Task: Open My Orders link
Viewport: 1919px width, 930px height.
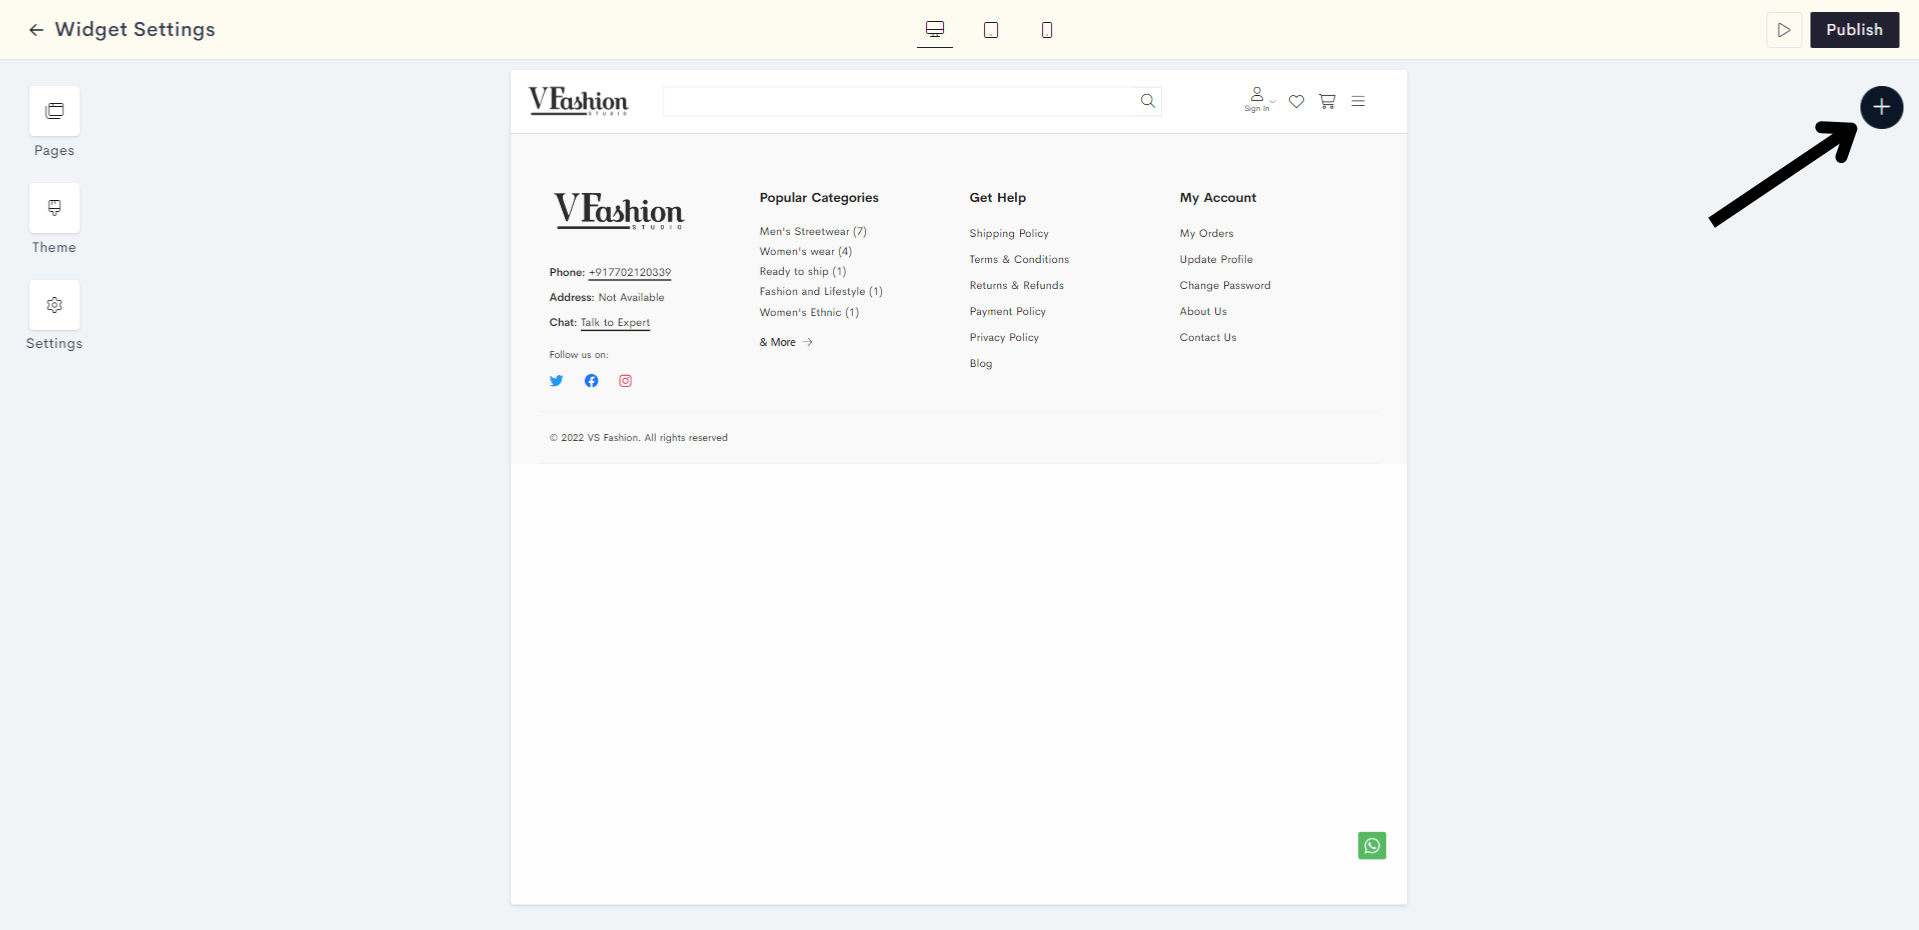Action: 1206,233
